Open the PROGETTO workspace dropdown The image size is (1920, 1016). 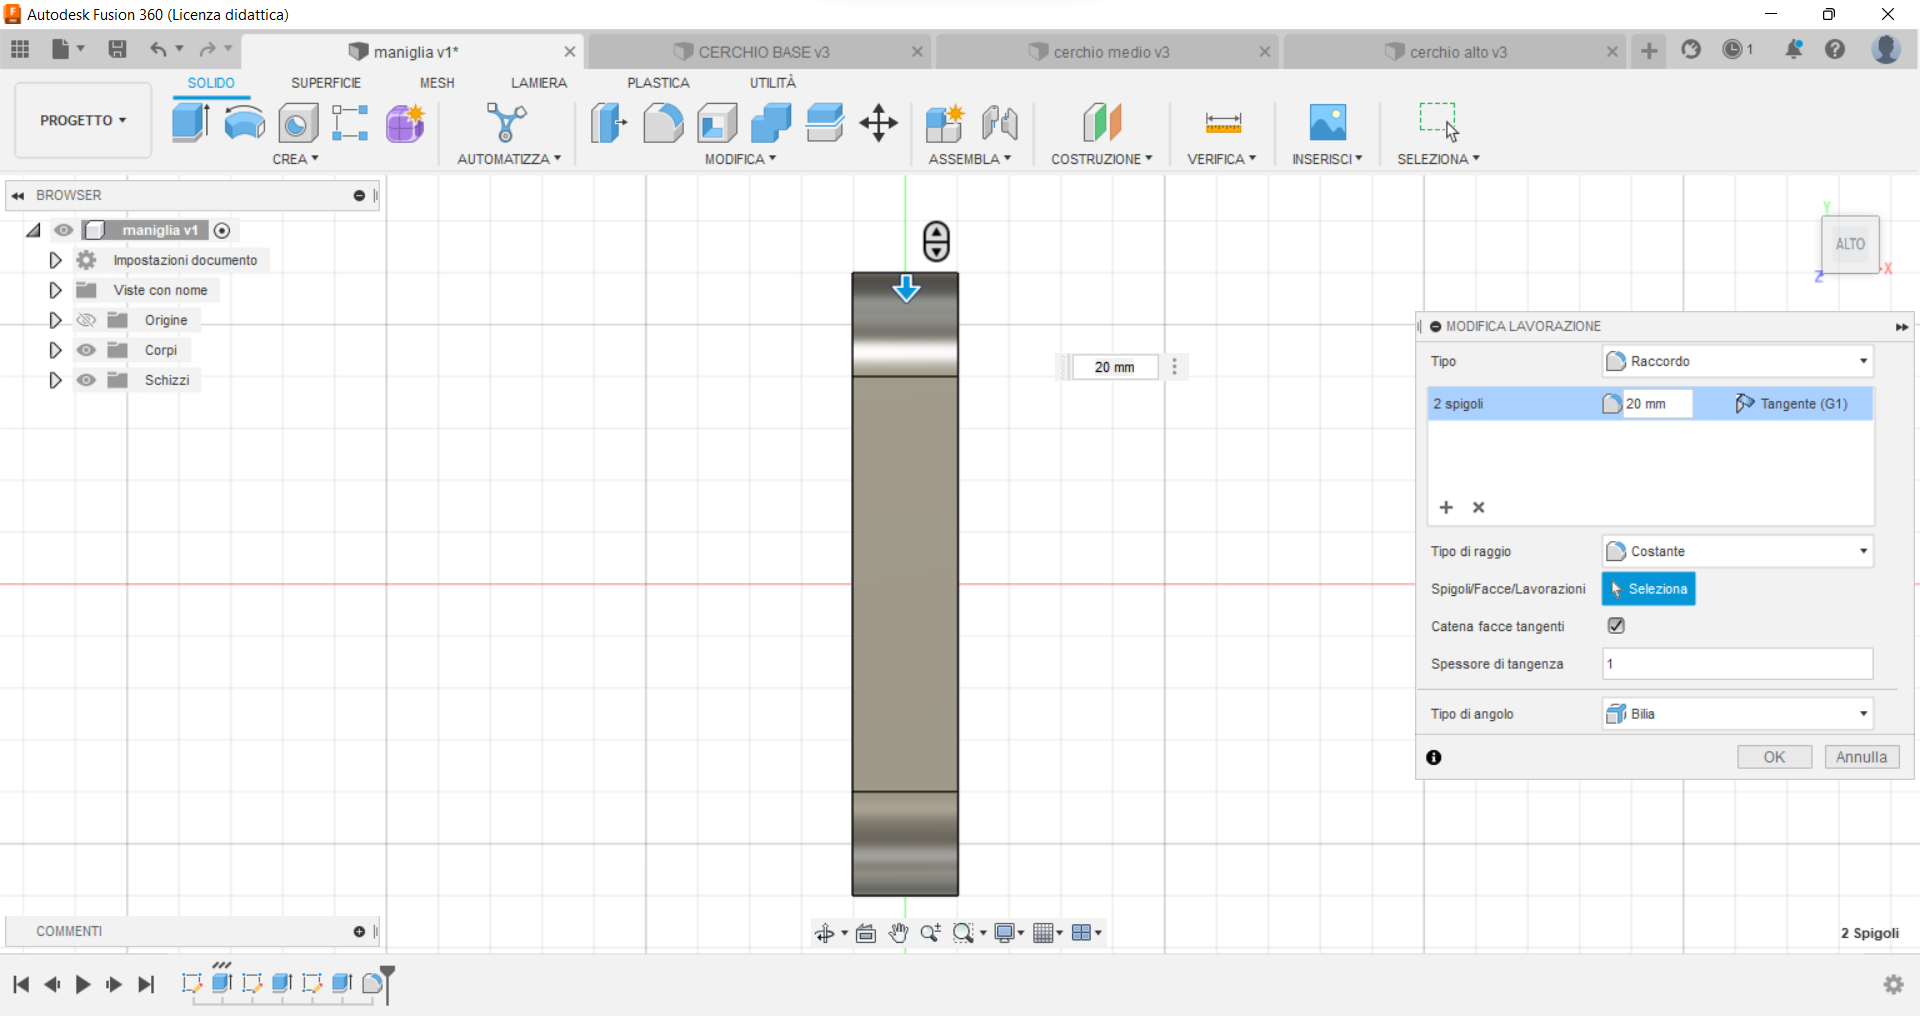point(83,120)
